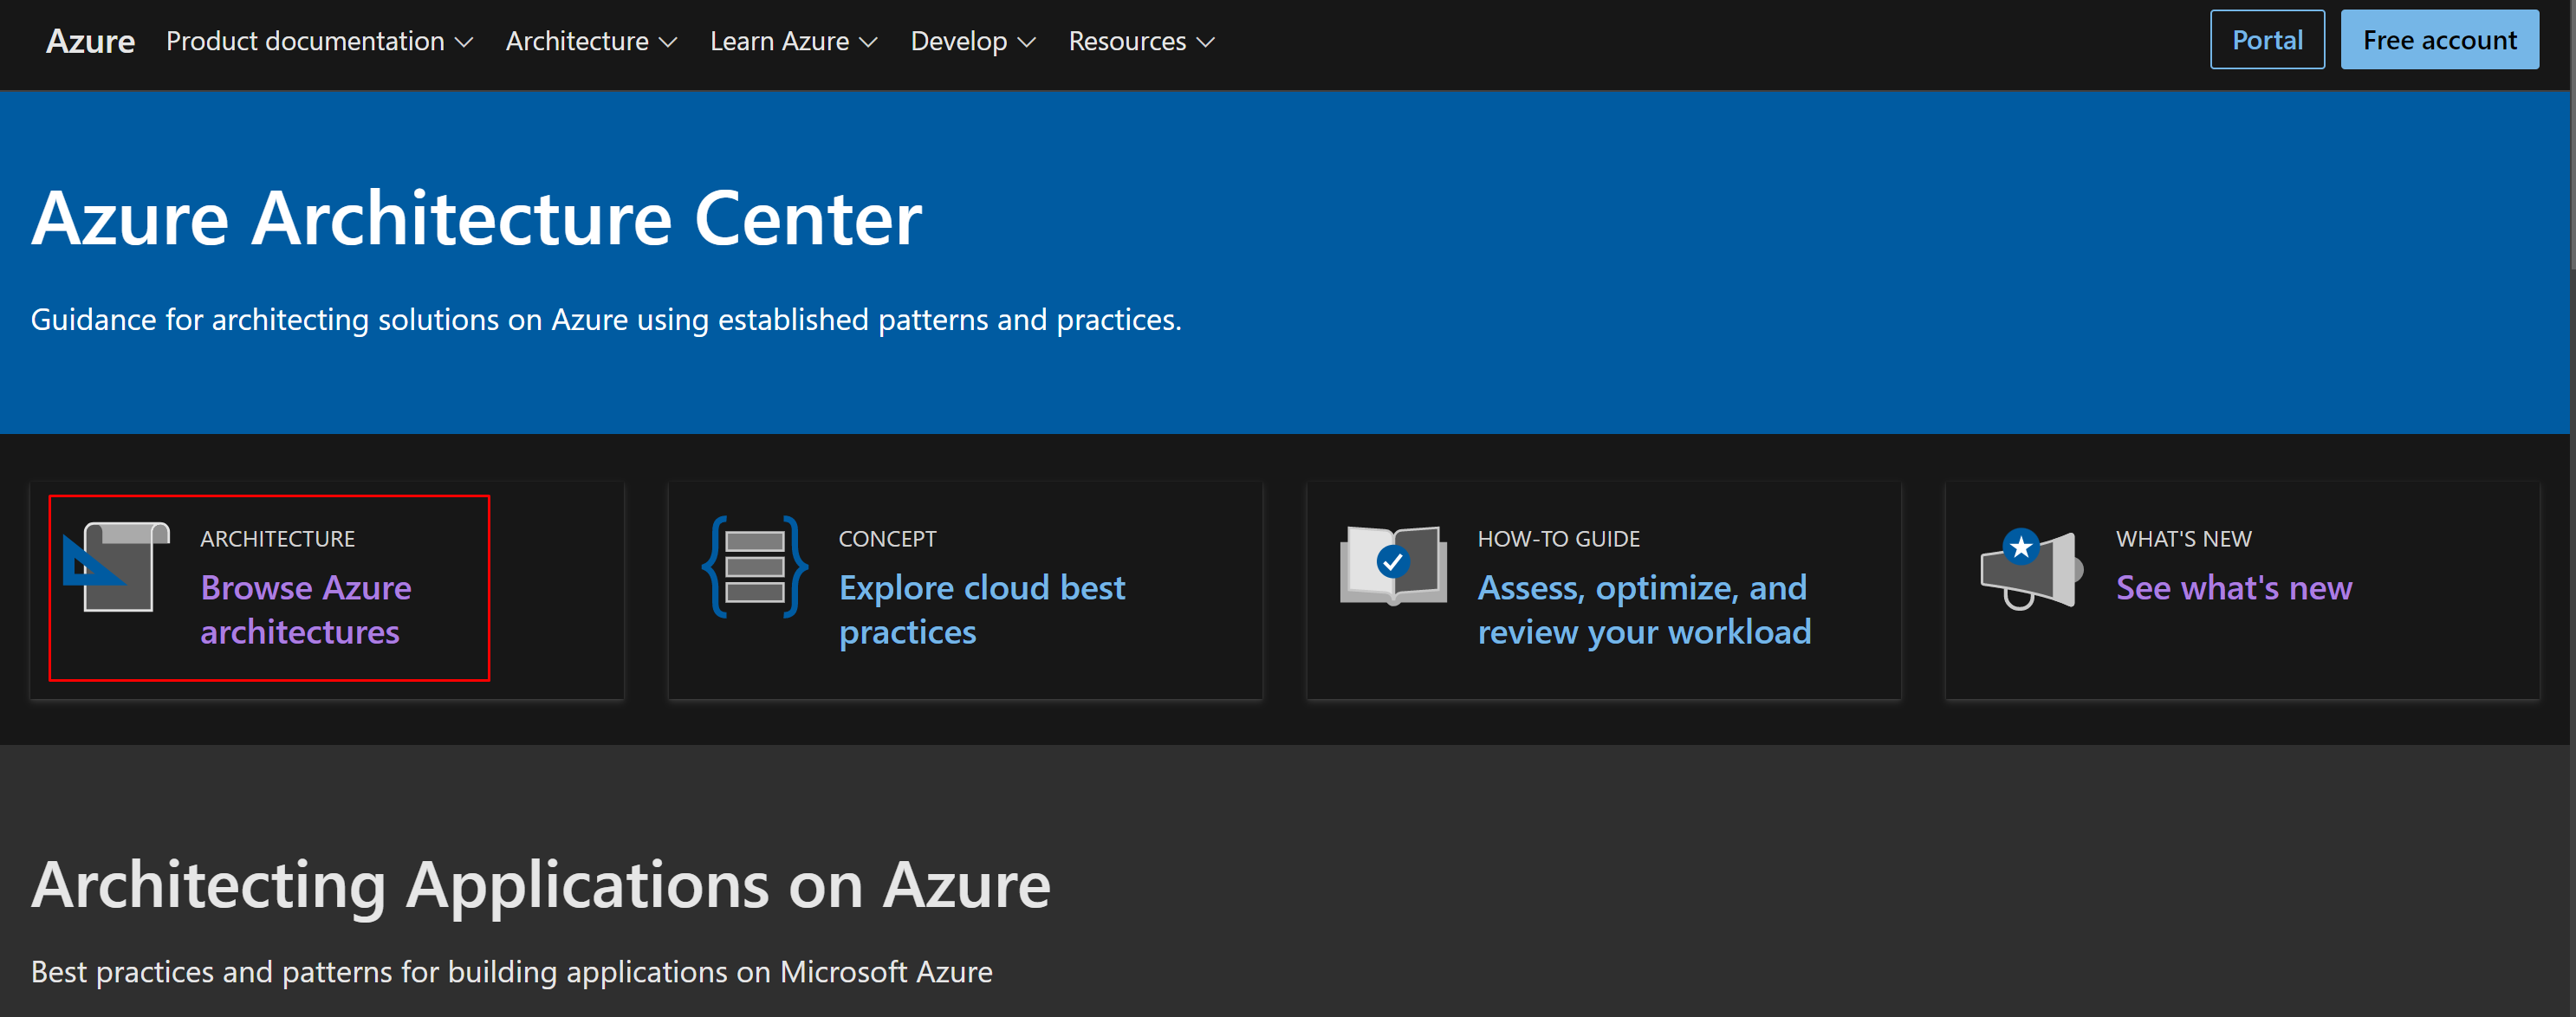Click the Free account button
The height and width of the screenshot is (1017, 2576).
pos(2438,40)
